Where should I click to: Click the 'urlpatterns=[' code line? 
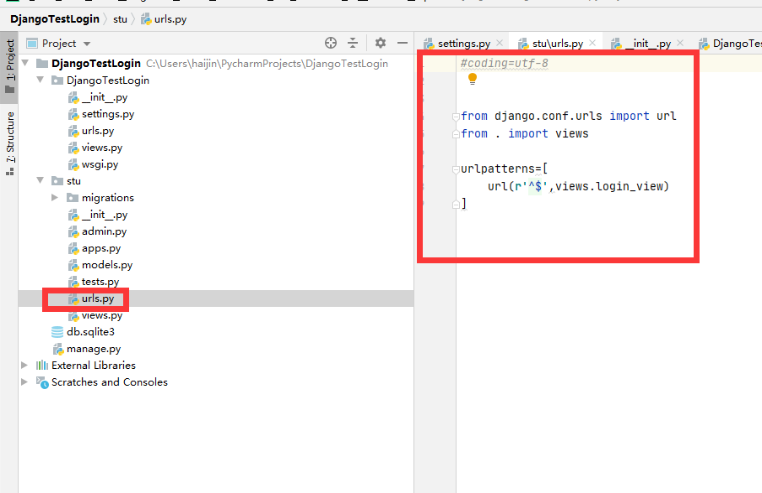click(x=504, y=169)
